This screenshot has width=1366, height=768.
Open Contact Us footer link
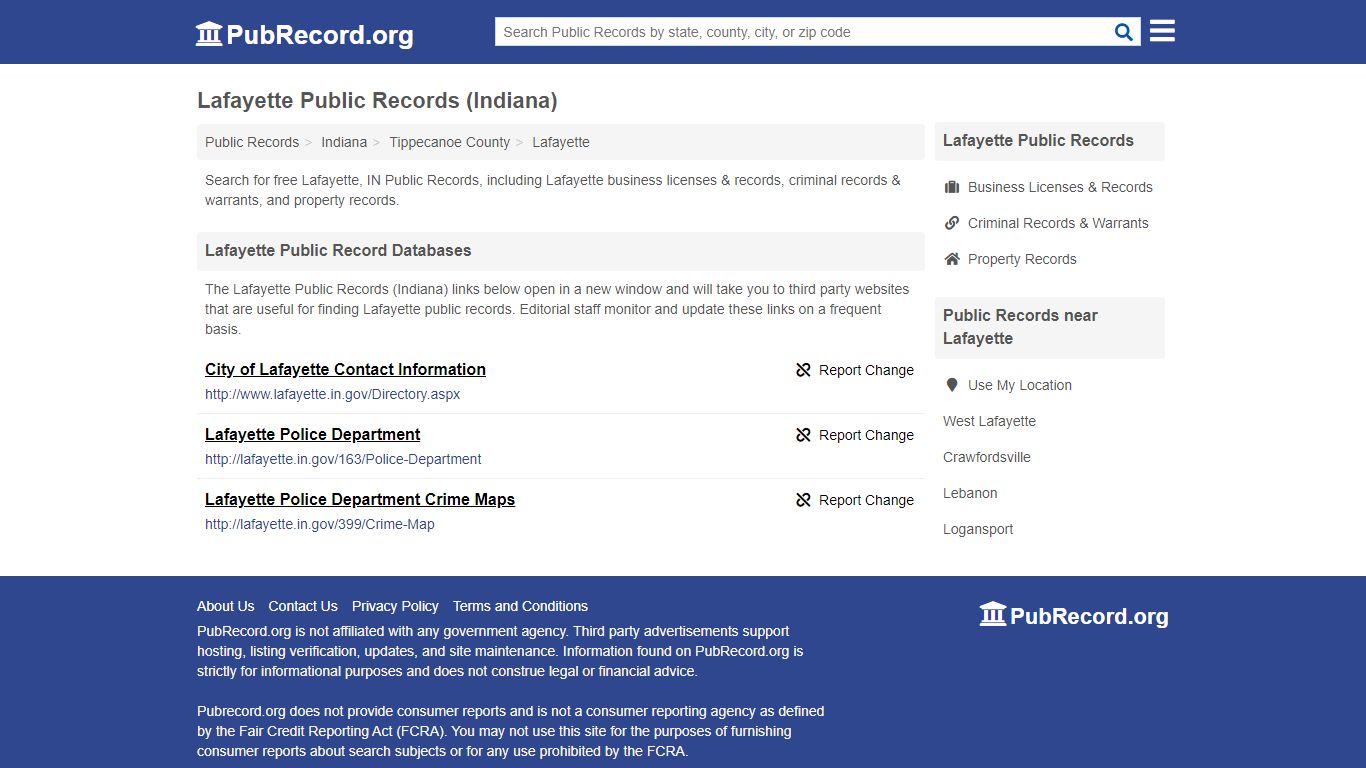(303, 606)
